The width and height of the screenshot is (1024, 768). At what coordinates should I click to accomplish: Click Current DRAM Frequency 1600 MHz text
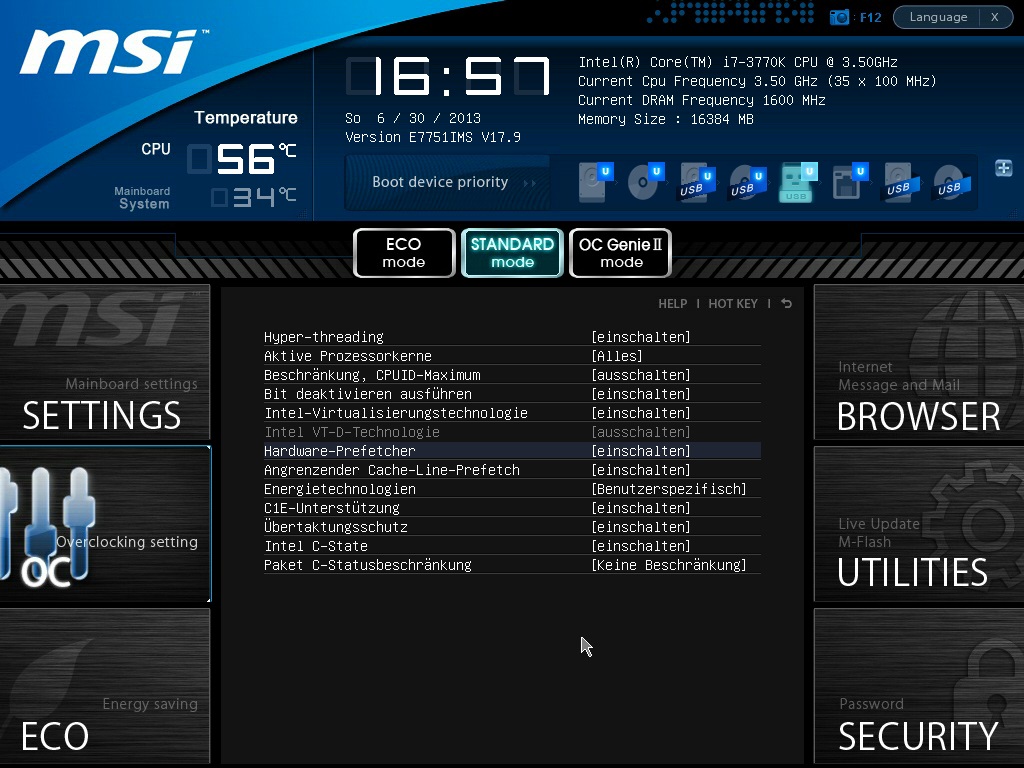701,100
